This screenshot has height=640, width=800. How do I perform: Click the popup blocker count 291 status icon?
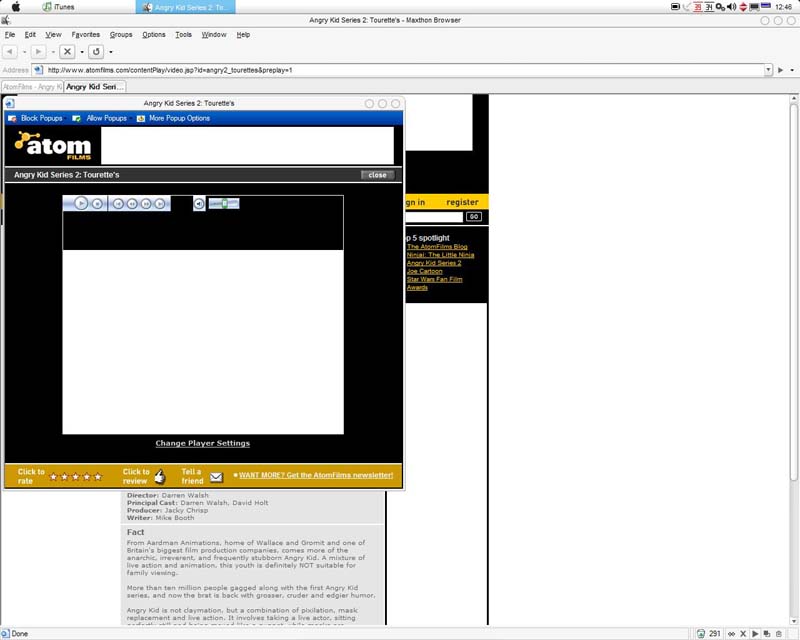pos(709,633)
